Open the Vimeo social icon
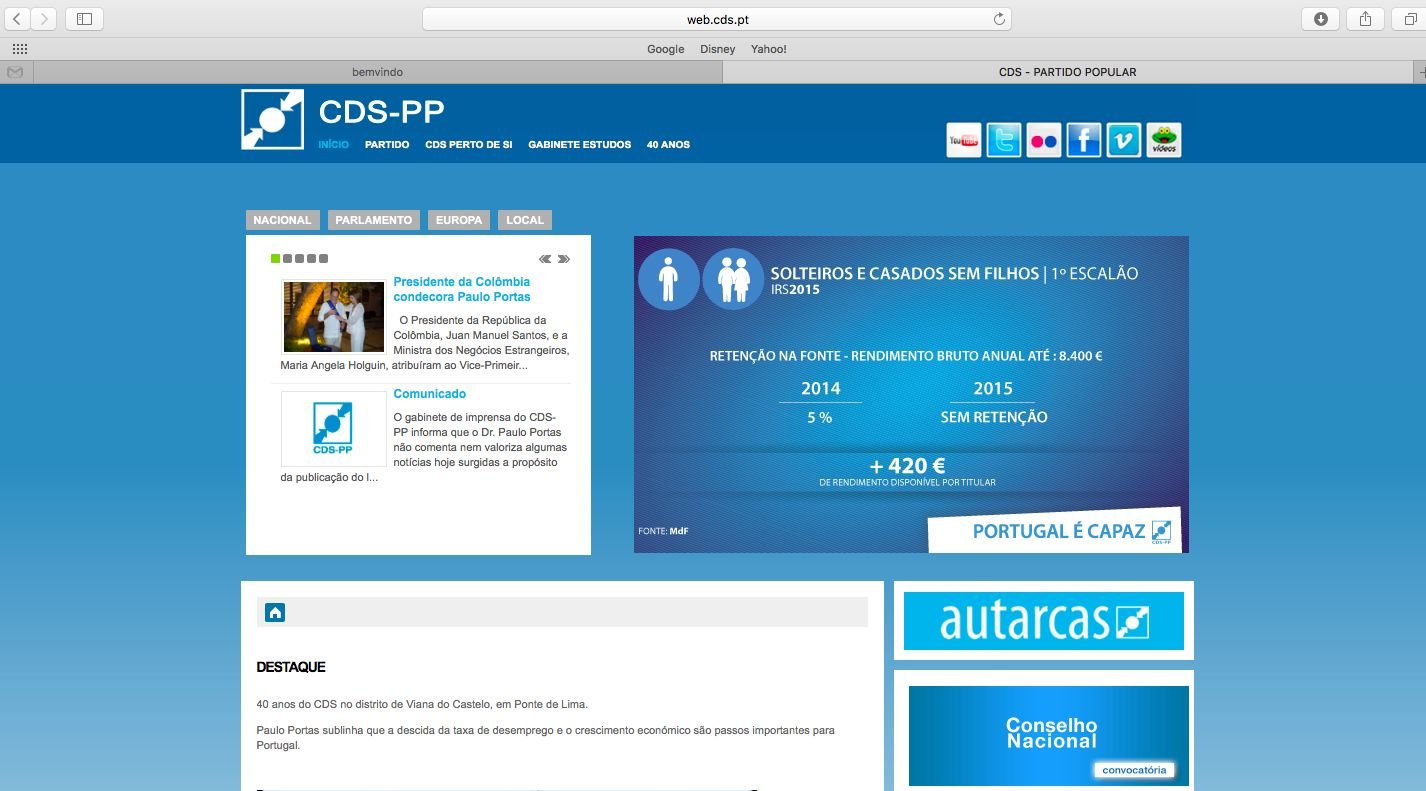This screenshot has width=1426, height=791. 1124,141
